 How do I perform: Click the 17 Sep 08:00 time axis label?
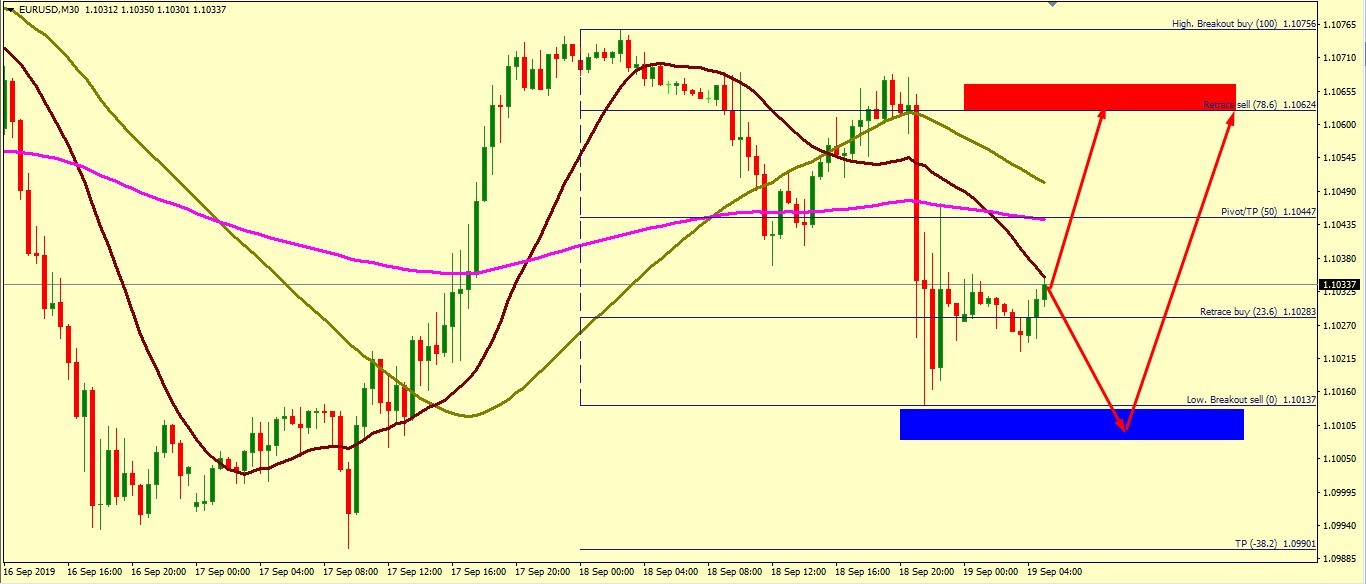352,572
